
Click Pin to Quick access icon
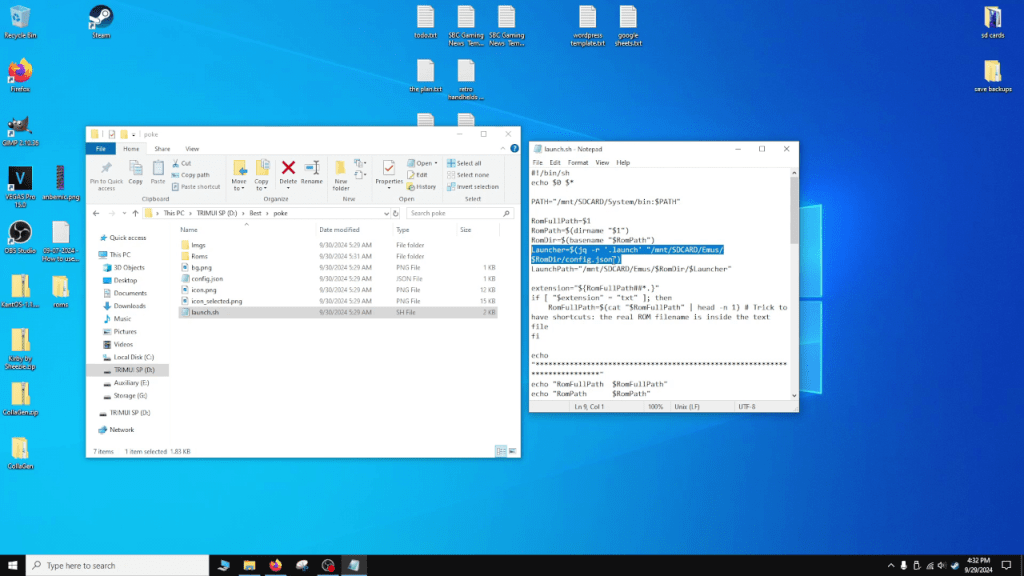point(106,168)
